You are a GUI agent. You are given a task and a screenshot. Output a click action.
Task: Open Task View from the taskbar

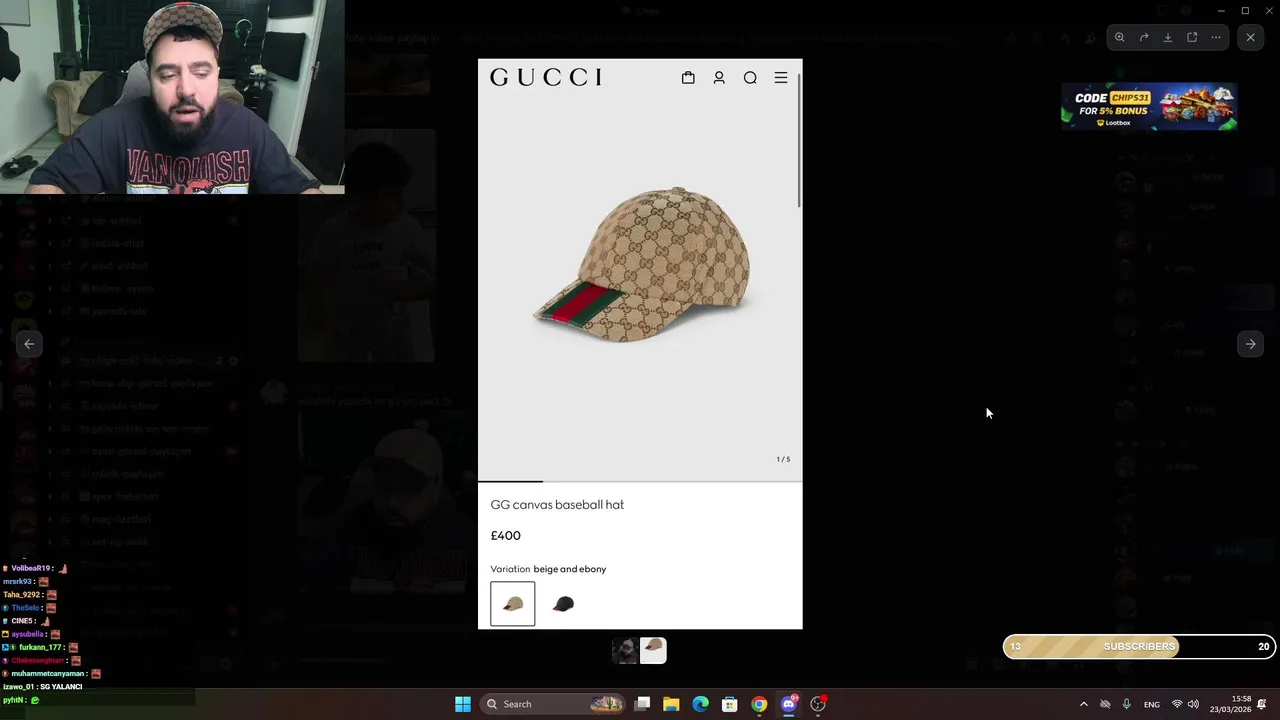[643, 704]
